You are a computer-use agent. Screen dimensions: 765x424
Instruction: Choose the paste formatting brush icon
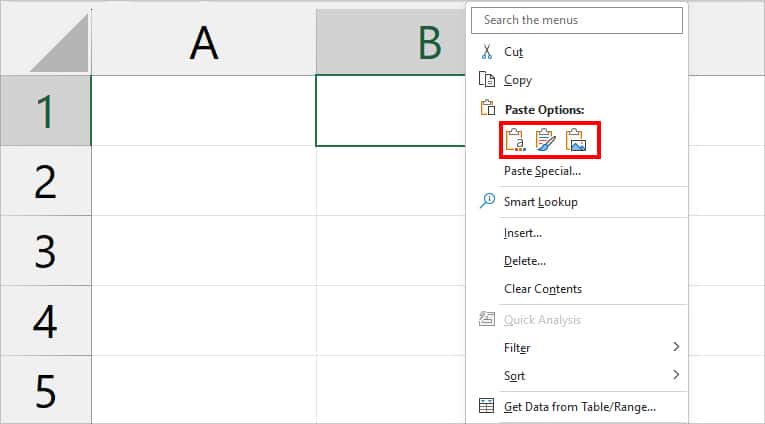tap(545, 140)
